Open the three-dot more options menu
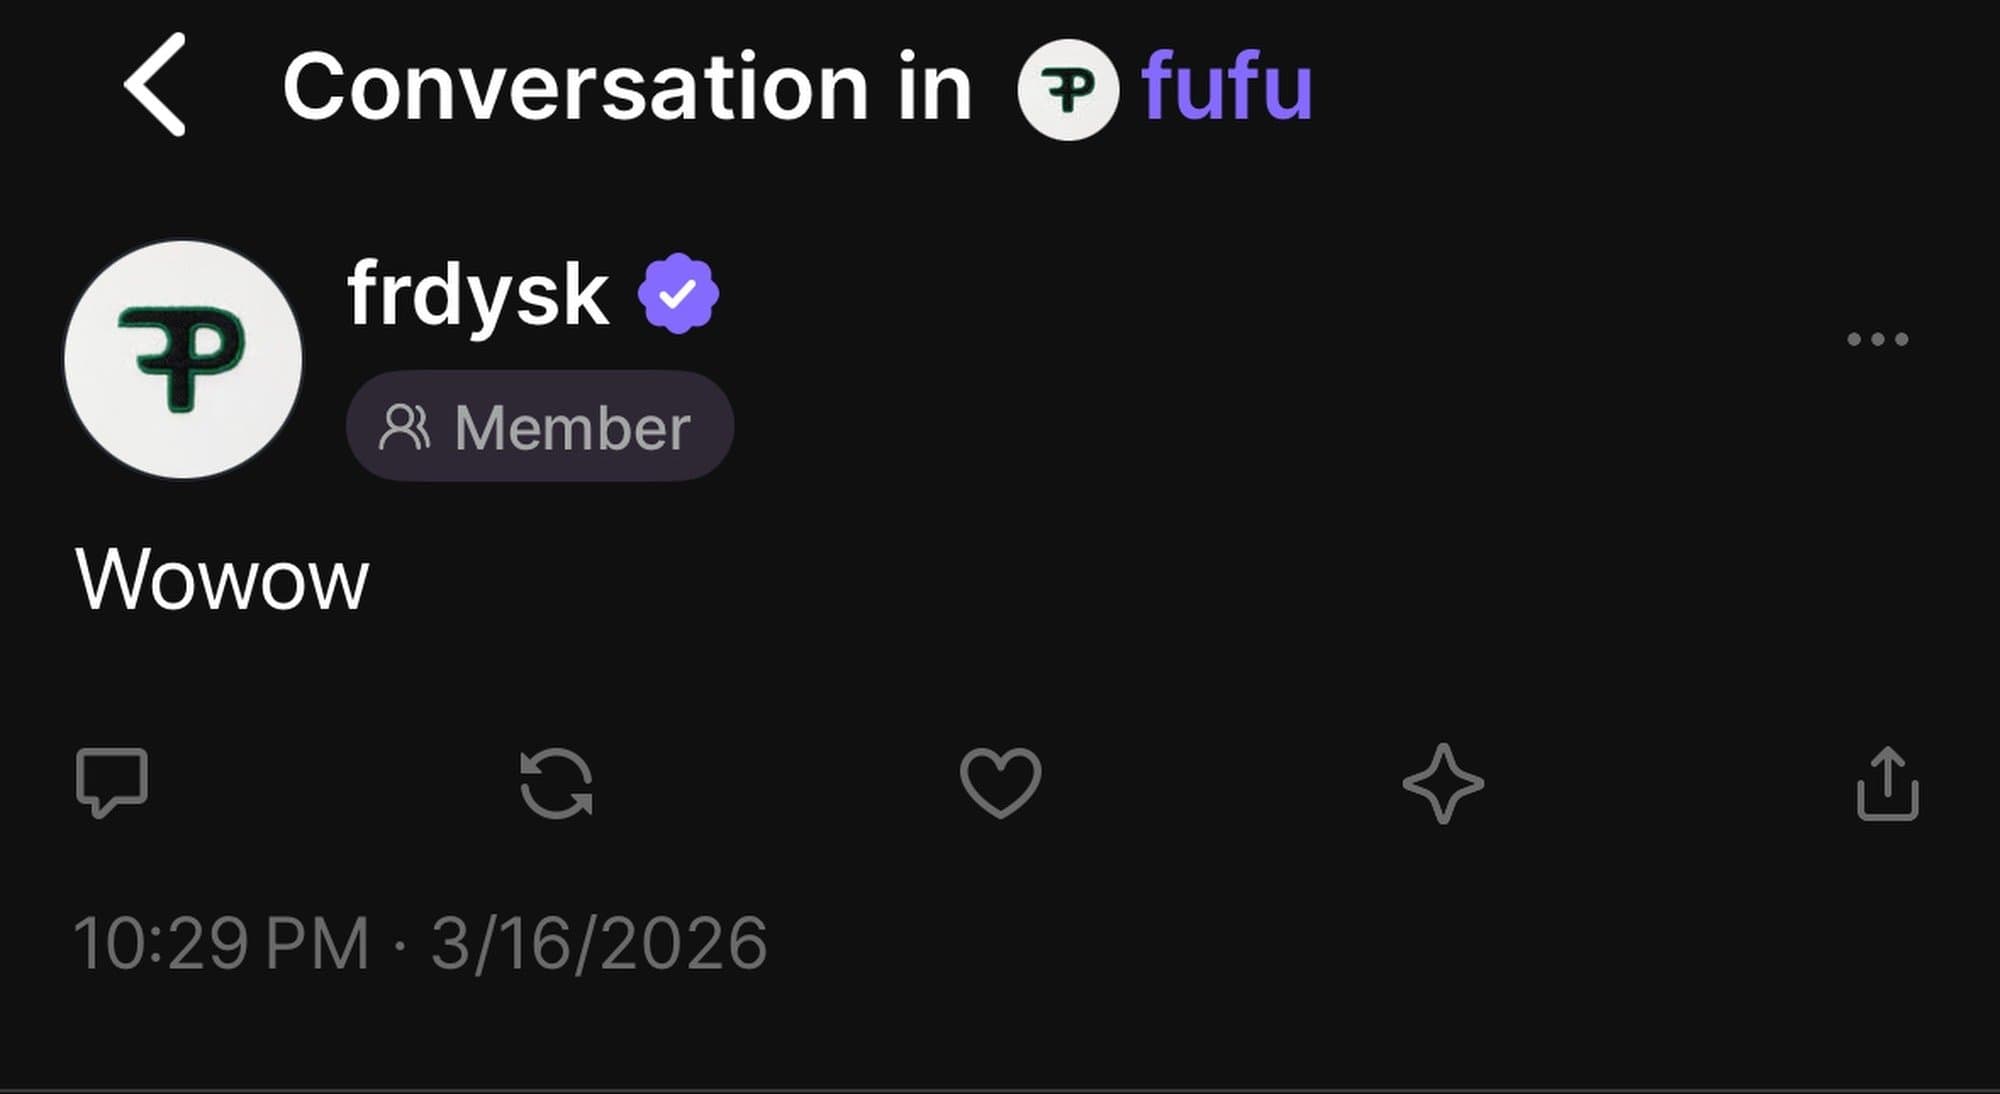Screen dimensions: 2000x1094 pyautogui.click(x=1877, y=340)
